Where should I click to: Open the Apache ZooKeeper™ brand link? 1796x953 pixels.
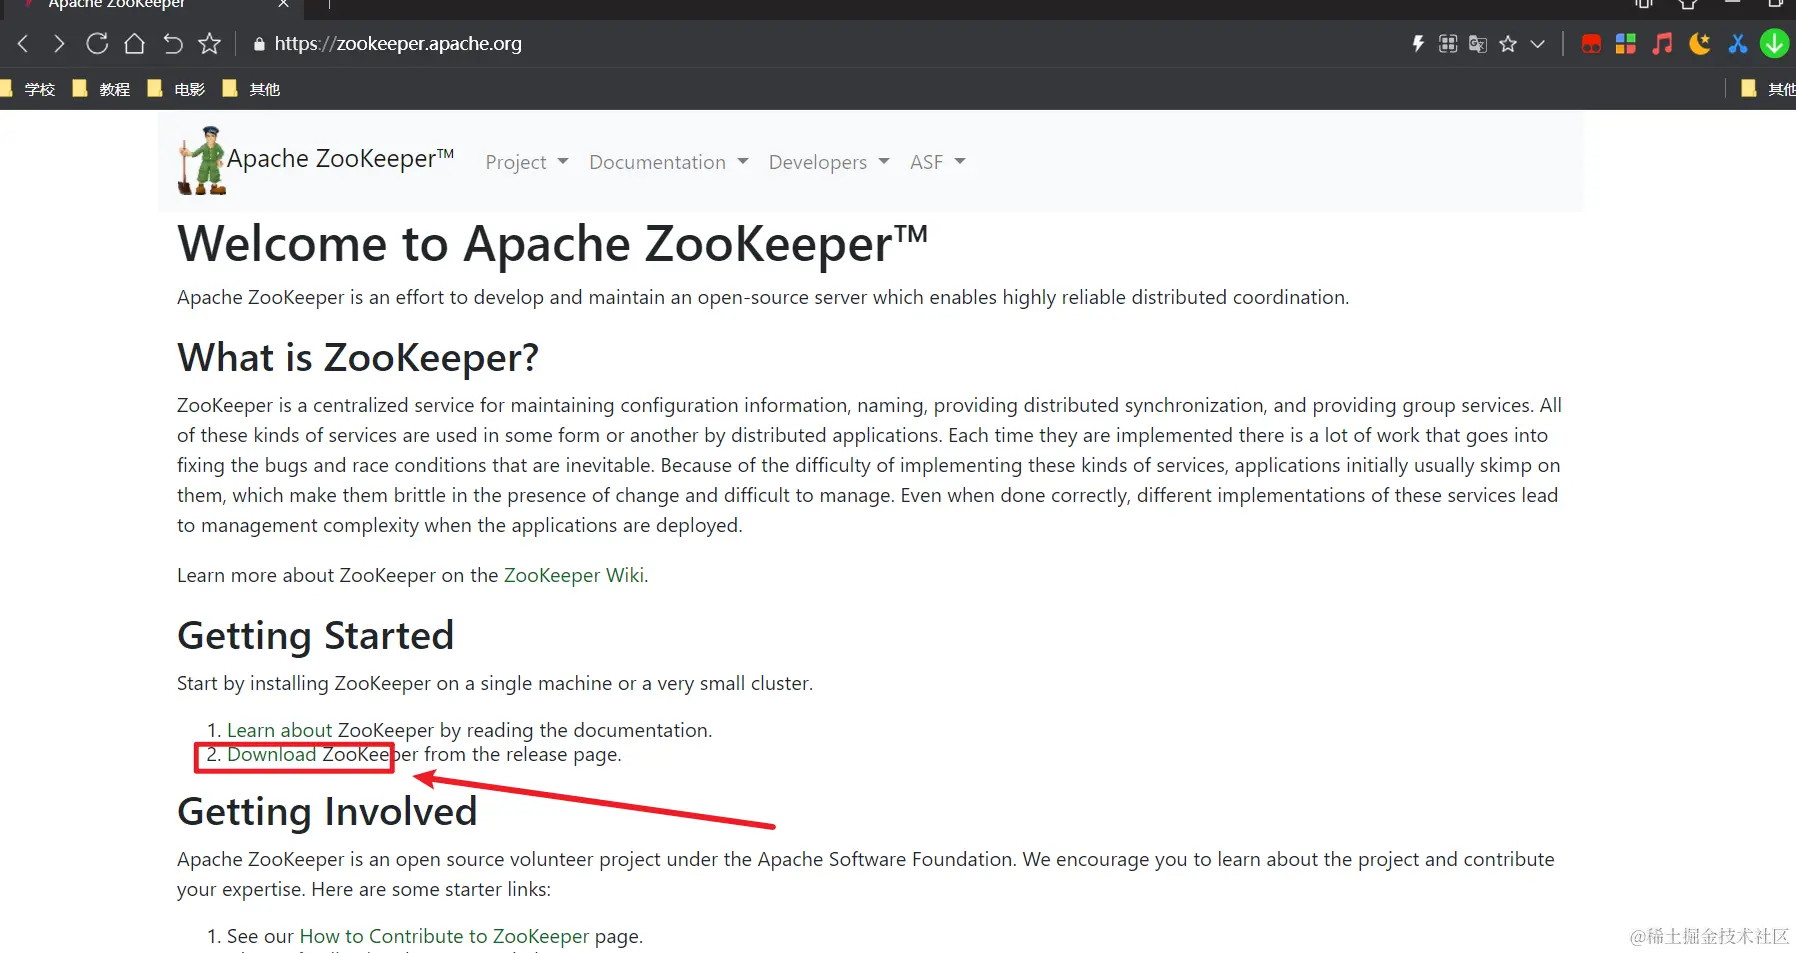[341, 159]
